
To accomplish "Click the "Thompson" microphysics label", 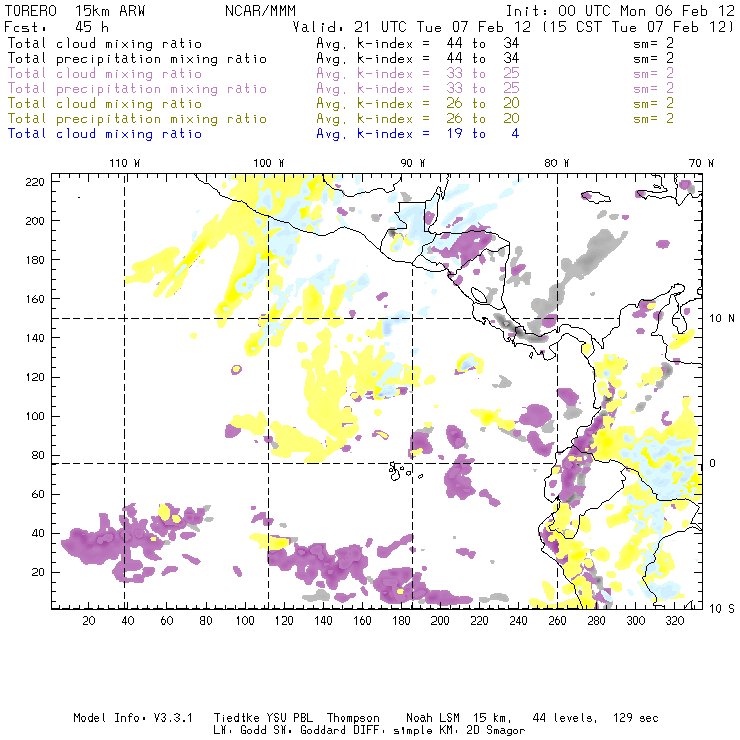I will 353,718.
